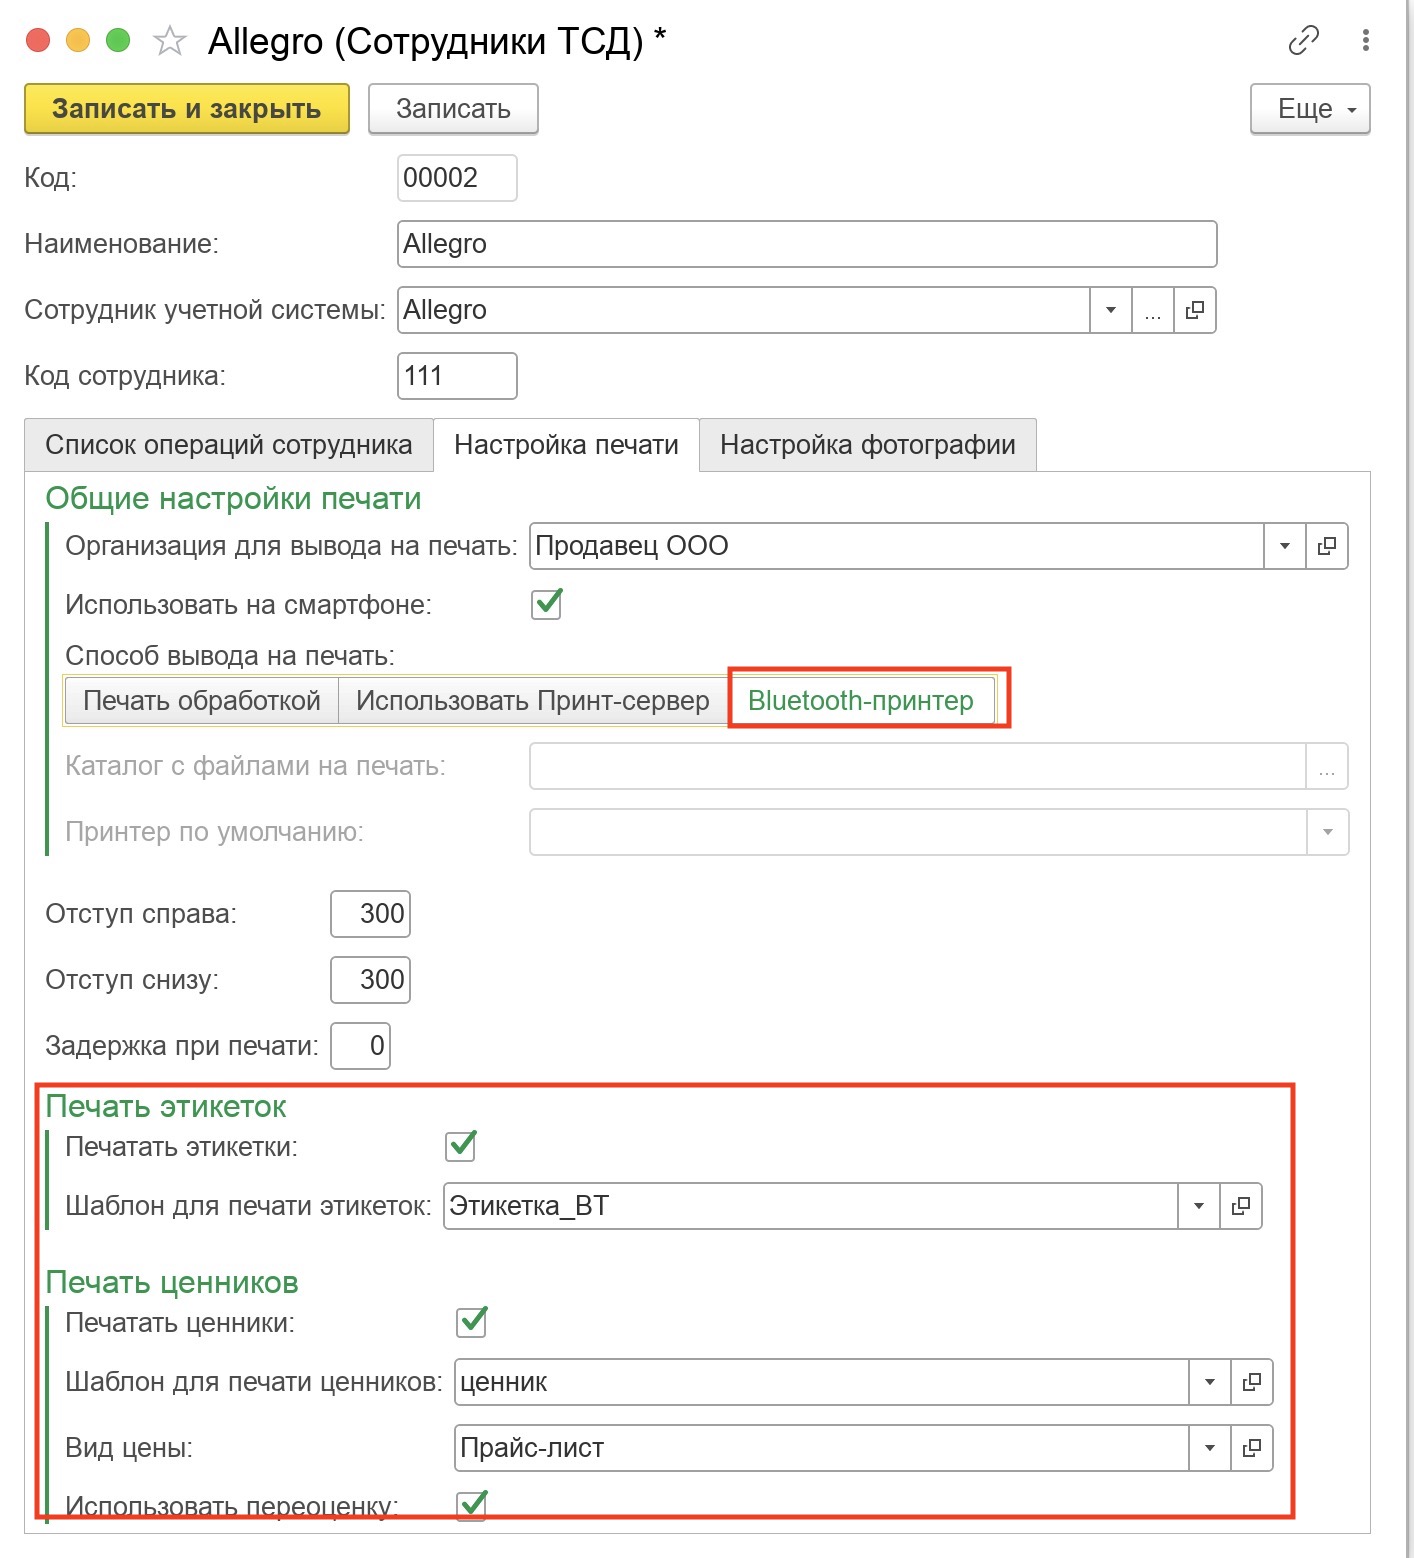
Task: Toggle Использовать переоценку checkbox
Action: tap(472, 1505)
